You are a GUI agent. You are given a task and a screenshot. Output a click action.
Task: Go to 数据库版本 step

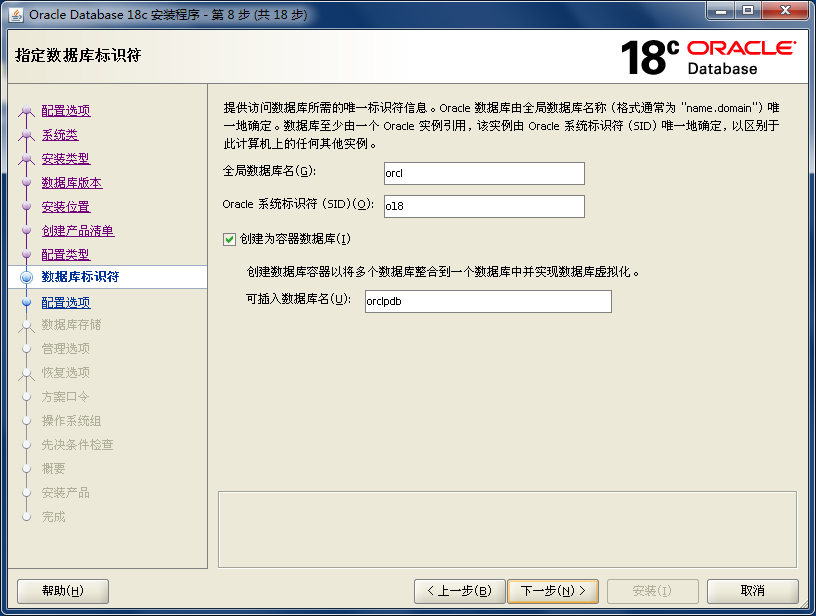click(x=72, y=183)
